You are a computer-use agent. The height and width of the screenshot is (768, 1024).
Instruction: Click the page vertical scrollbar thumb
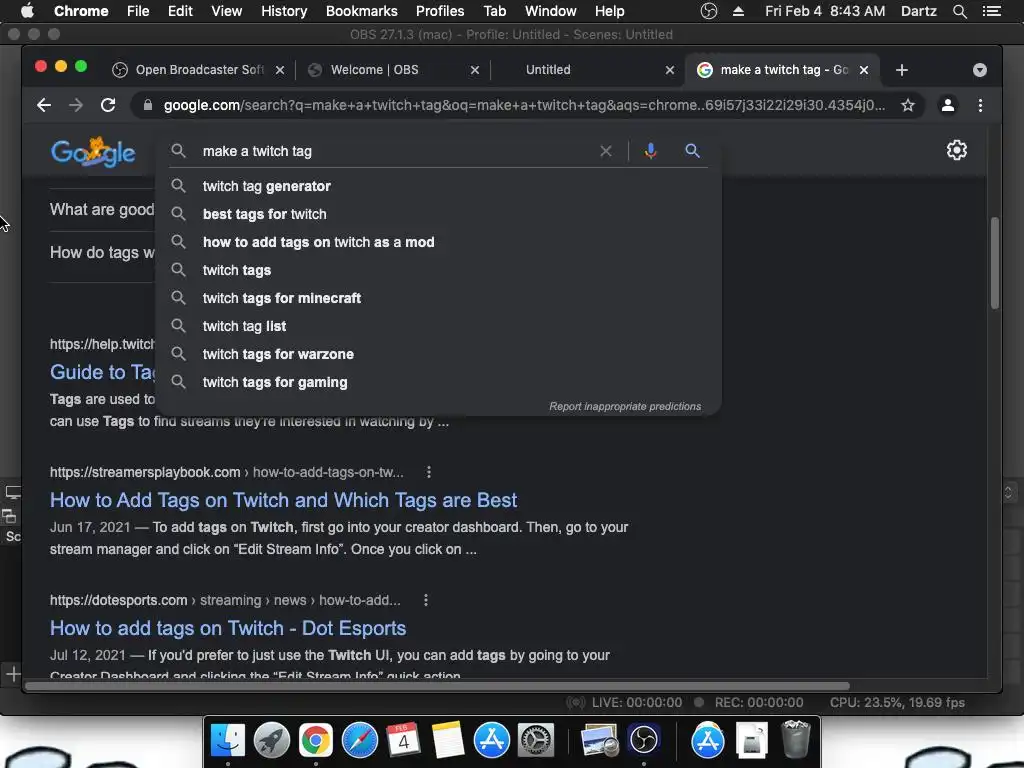click(x=995, y=263)
